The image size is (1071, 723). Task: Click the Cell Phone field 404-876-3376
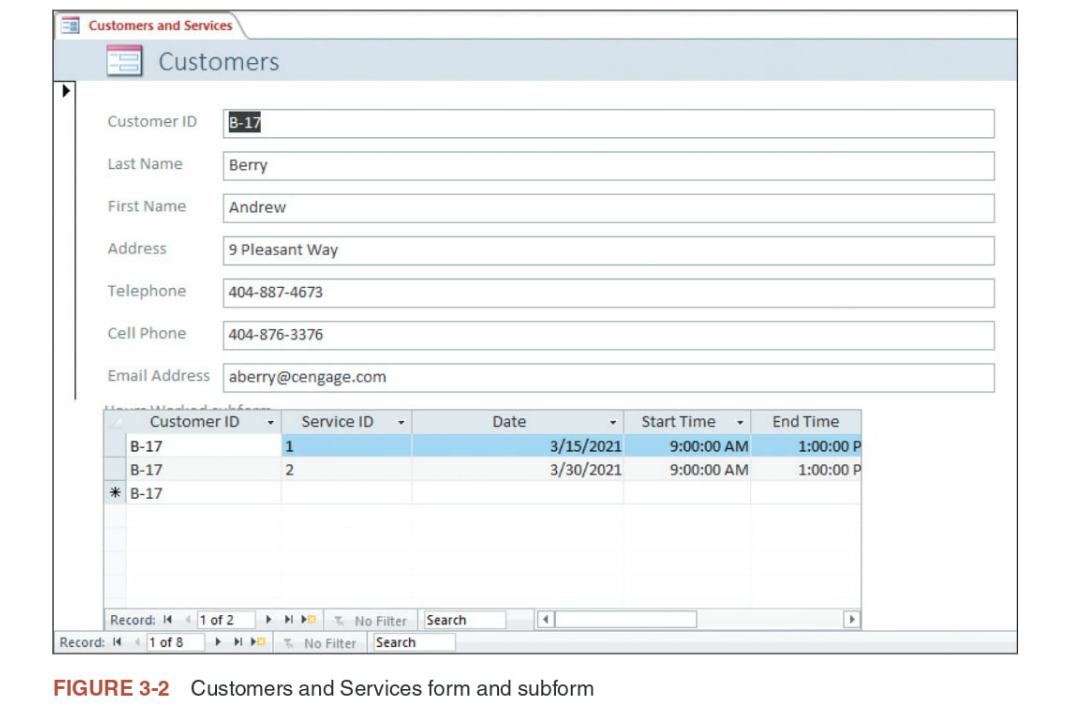(608, 335)
